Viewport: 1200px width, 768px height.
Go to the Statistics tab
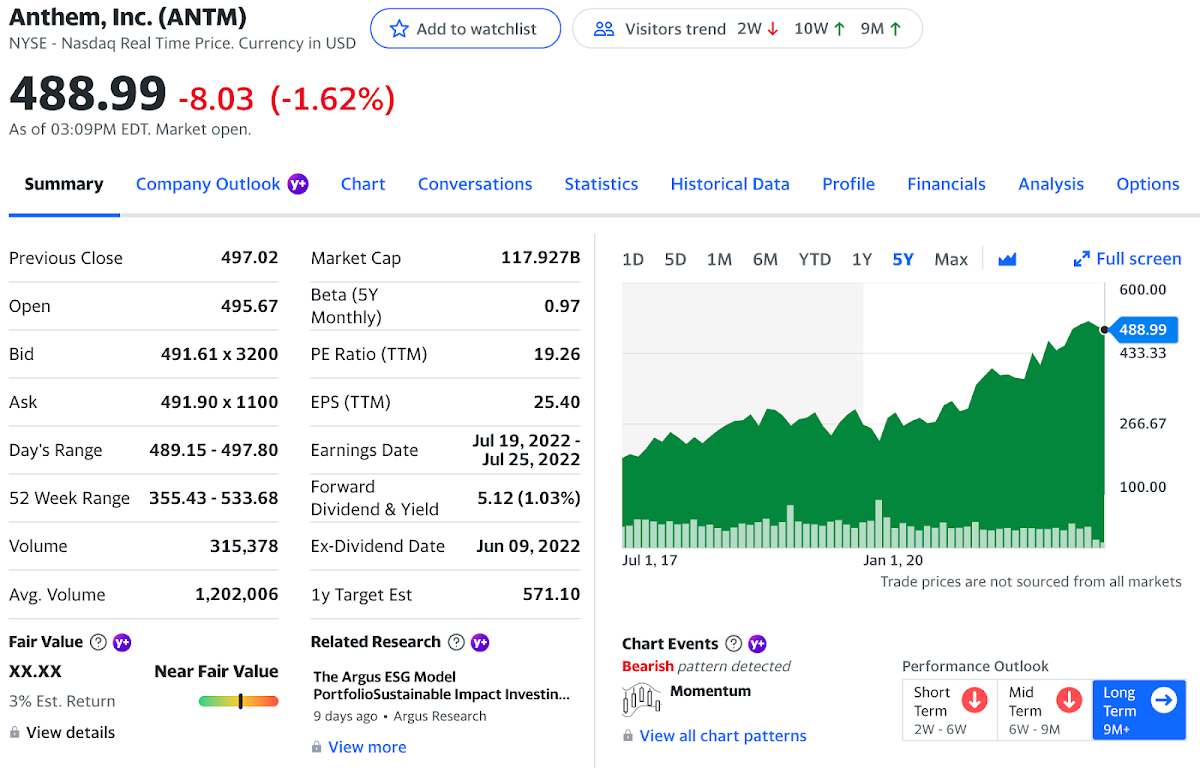click(x=601, y=184)
